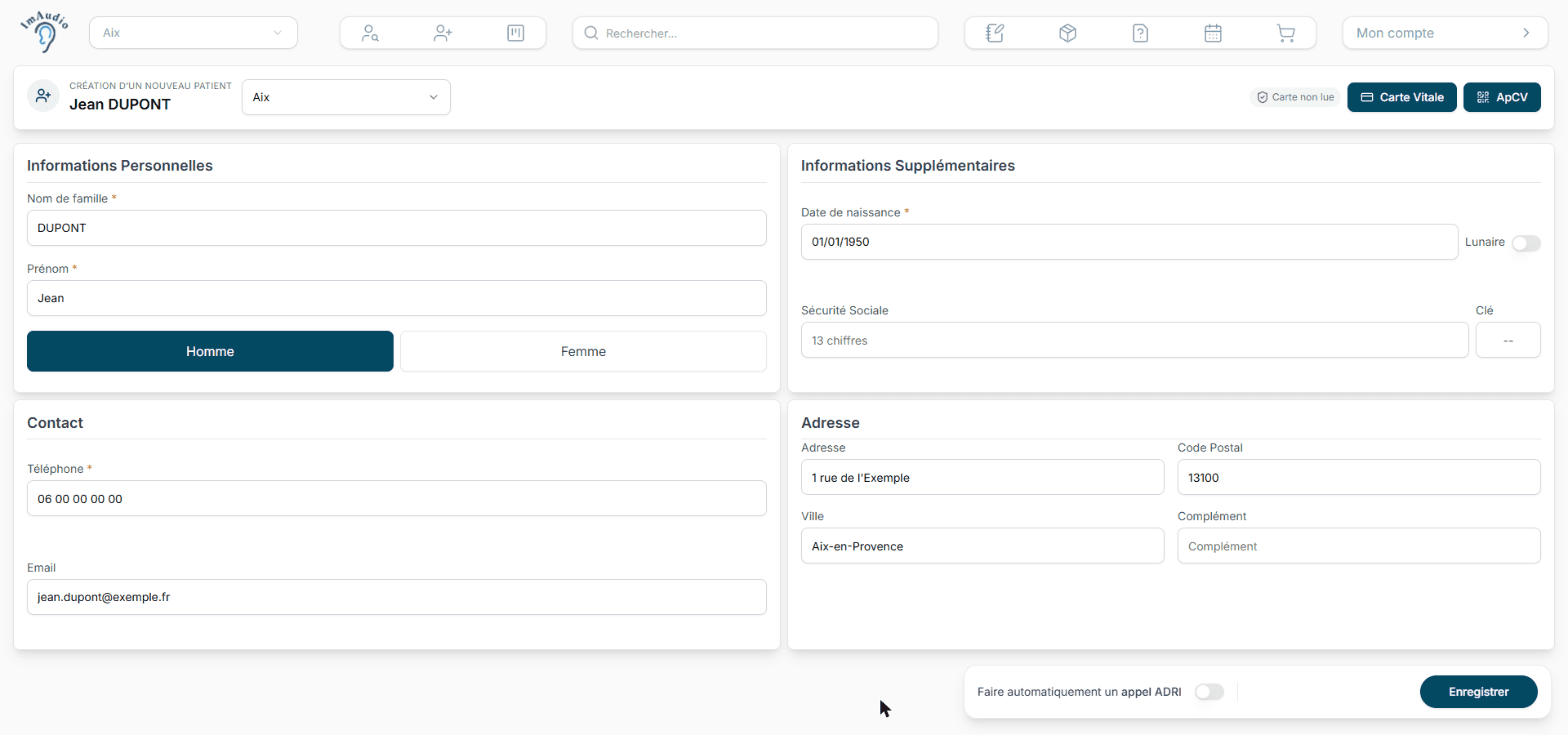The image size is (1568, 735).
Task: Click the Clé field
Action: (1508, 340)
